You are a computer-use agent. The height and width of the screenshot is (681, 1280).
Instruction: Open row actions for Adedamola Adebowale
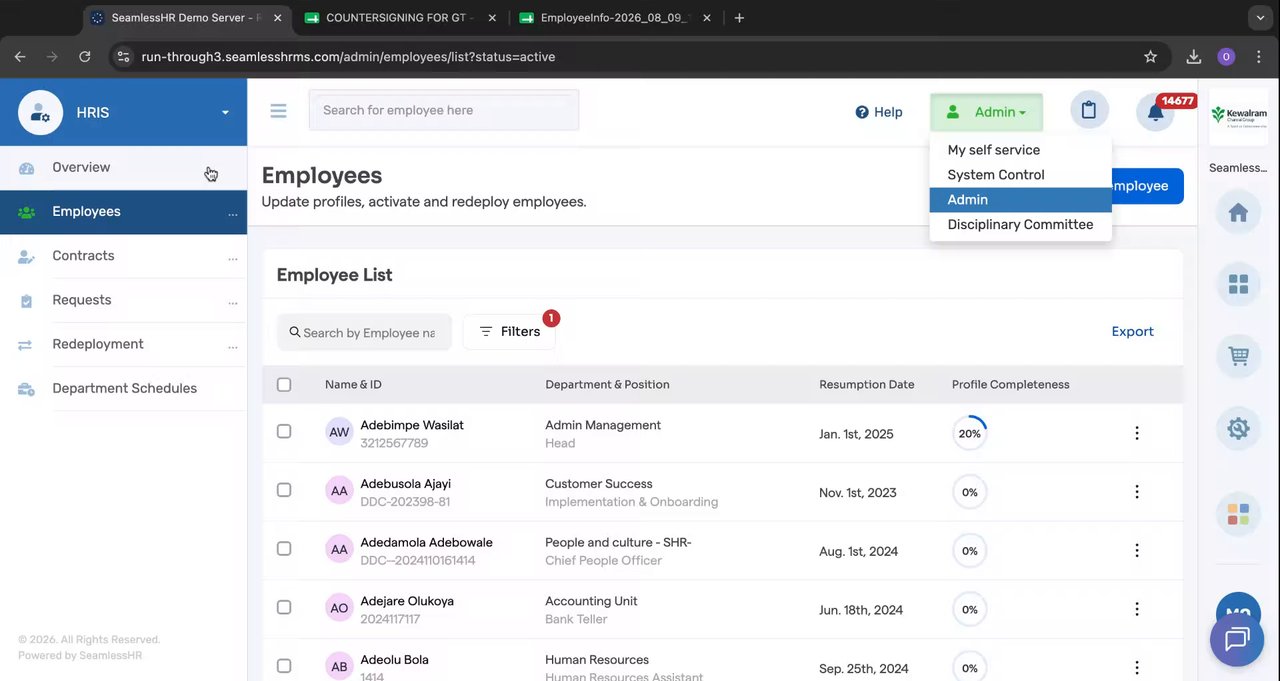click(1137, 550)
